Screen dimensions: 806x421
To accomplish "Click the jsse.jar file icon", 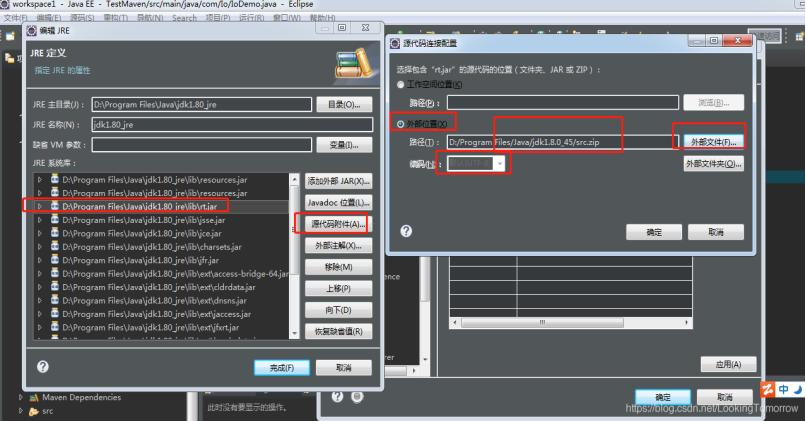I will (54, 219).
